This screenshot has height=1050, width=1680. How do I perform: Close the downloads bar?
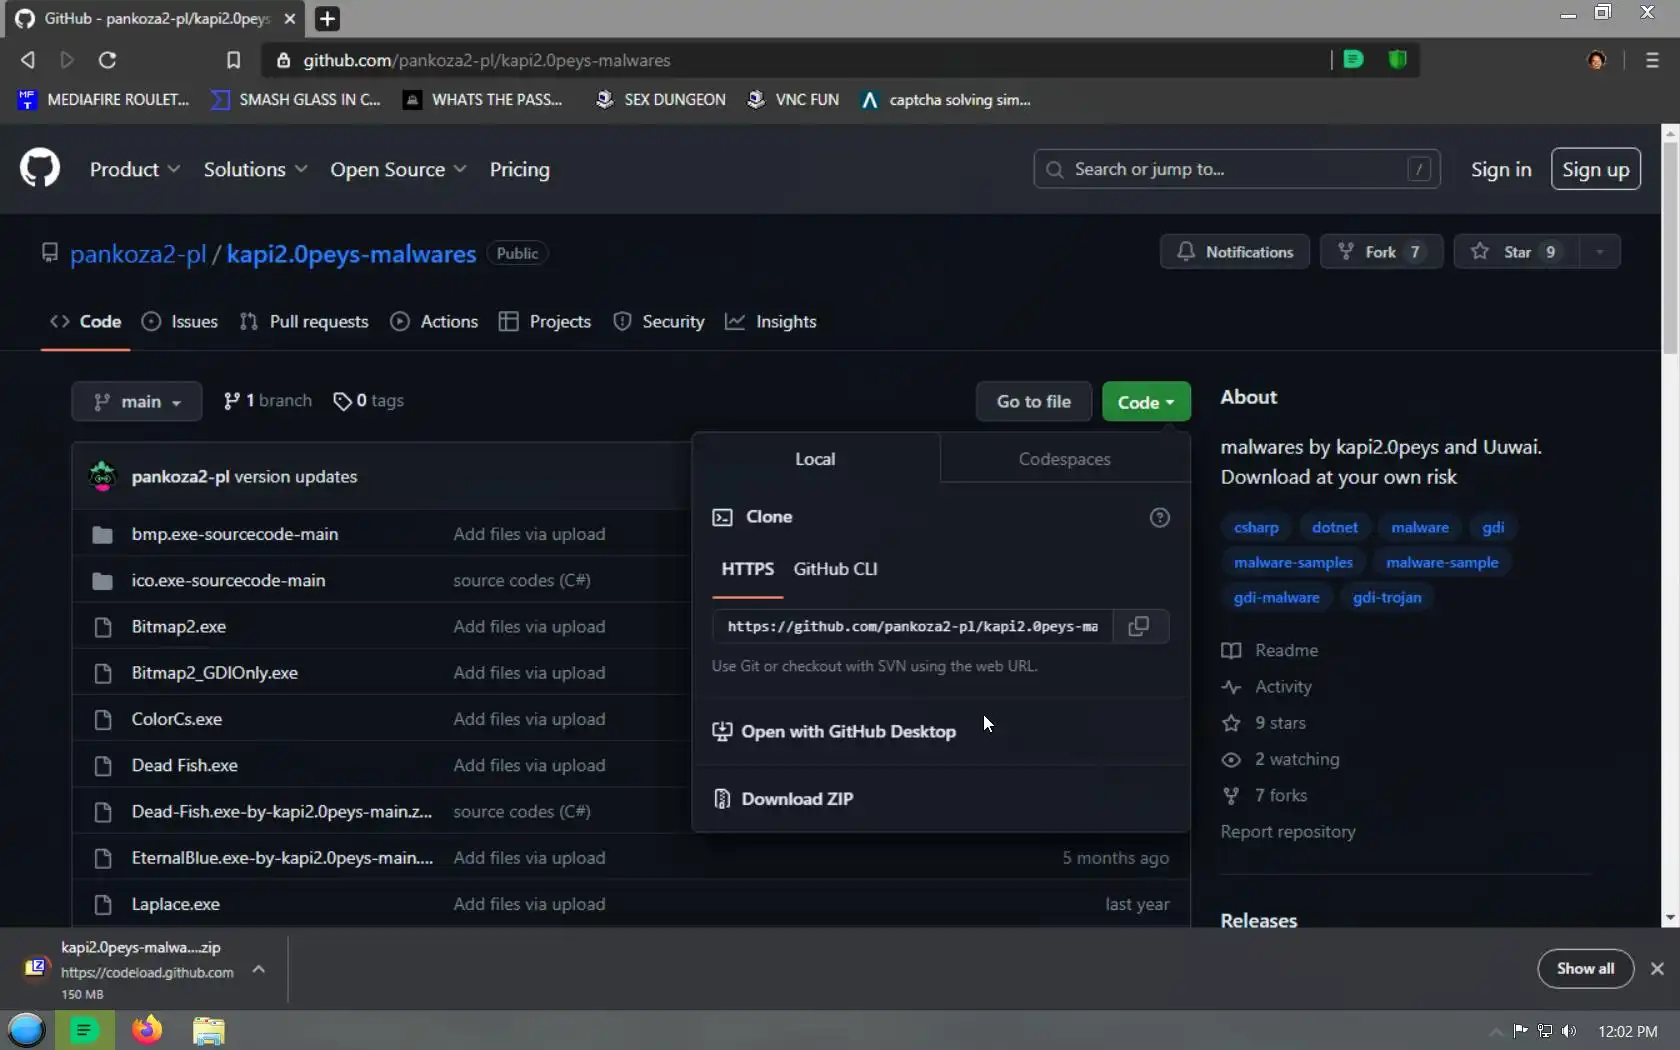coord(1657,968)
